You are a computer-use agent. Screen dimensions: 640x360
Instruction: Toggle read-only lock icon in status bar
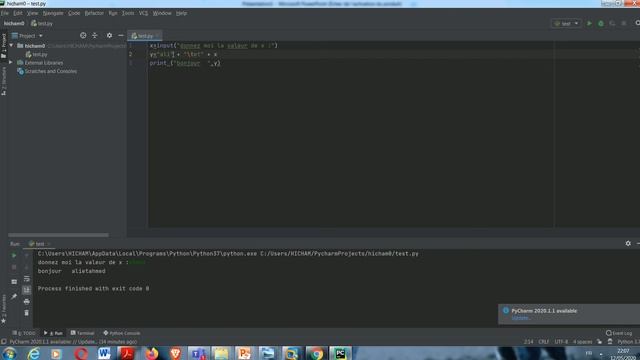click(599, 342)
